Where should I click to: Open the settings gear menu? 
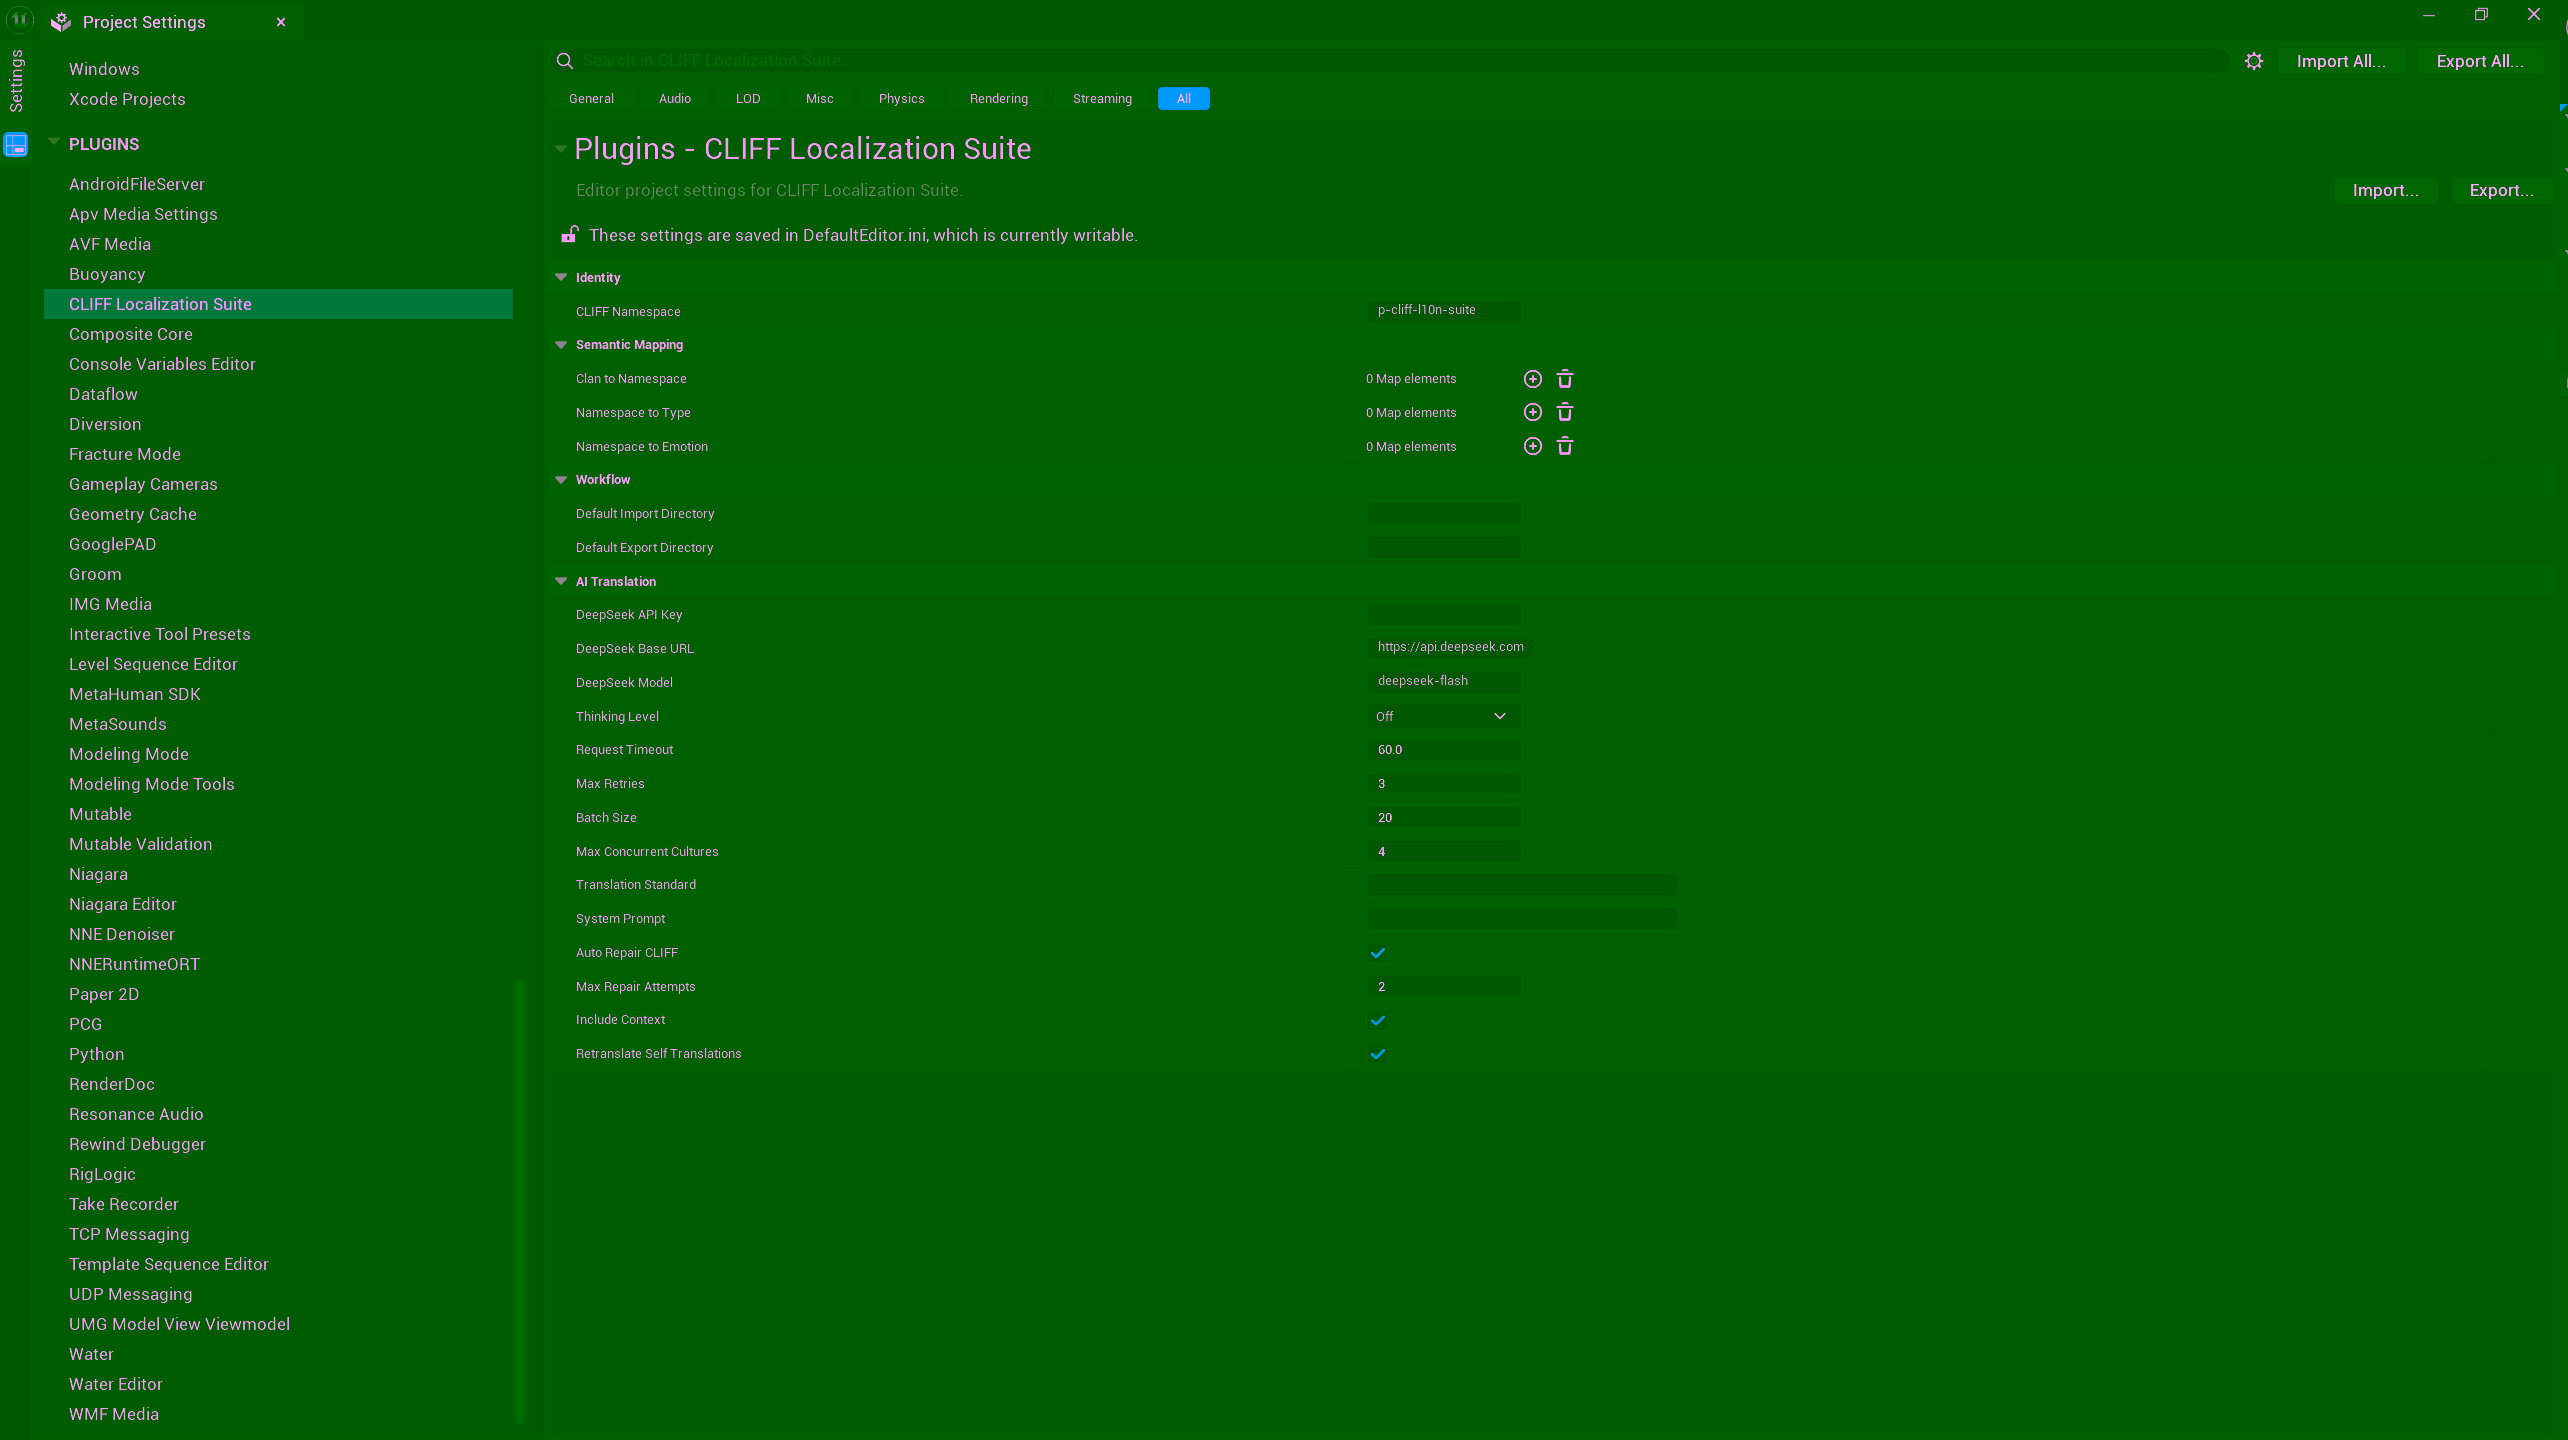point(2254,61)
